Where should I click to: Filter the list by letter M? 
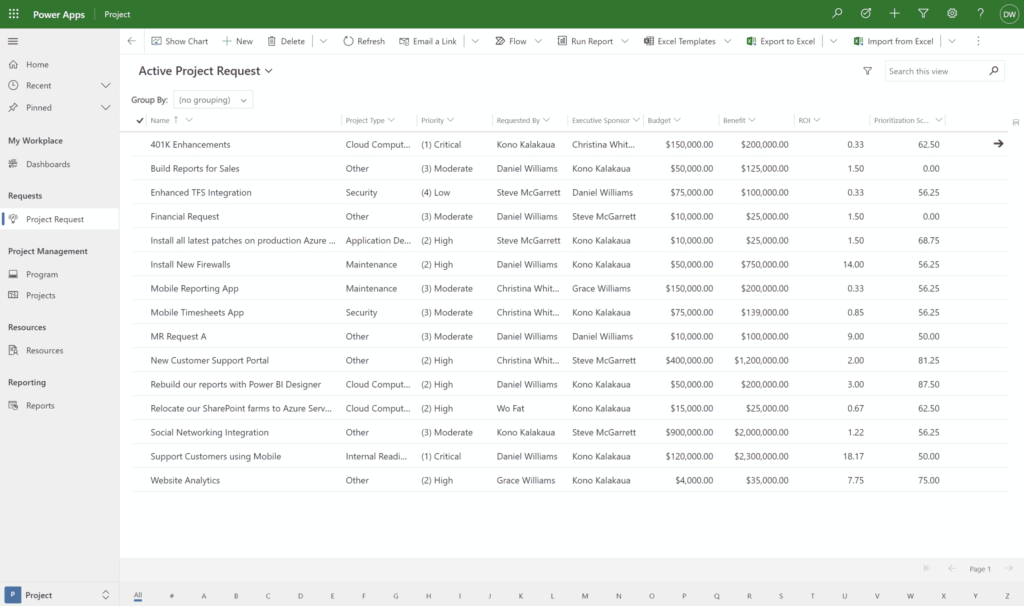584,596
